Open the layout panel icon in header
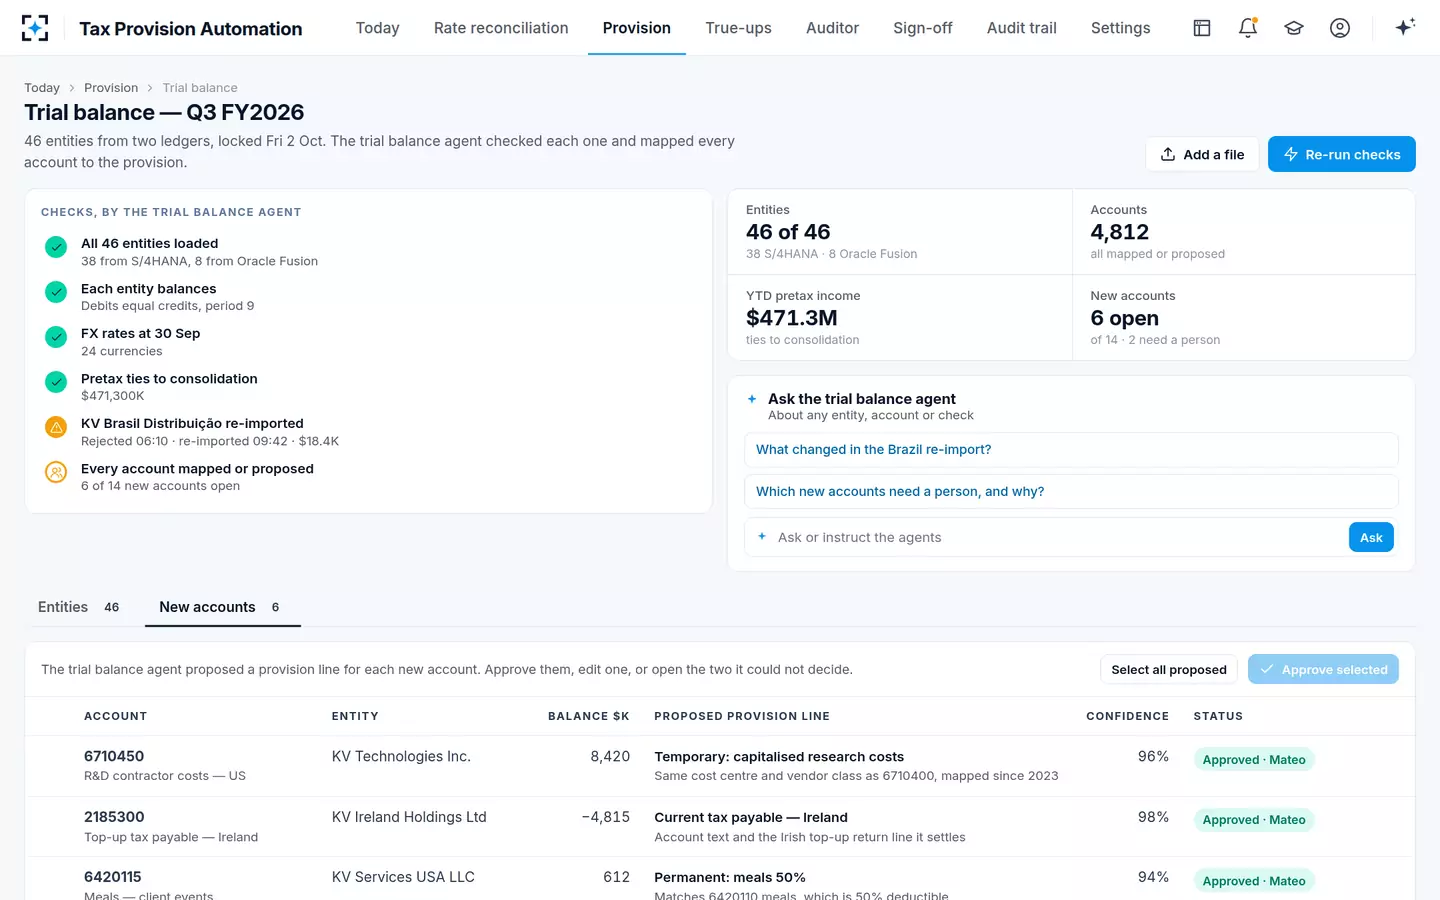Image resolution: width=1440 pixels, height=900 pixels. [x=1202, y=28]
